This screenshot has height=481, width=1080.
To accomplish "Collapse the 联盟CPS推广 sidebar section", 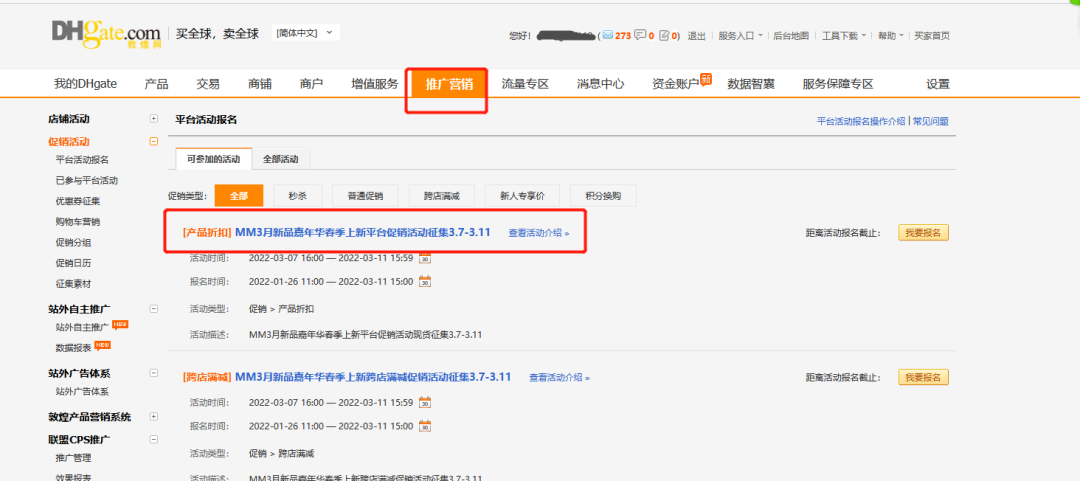I will point(154,439).
